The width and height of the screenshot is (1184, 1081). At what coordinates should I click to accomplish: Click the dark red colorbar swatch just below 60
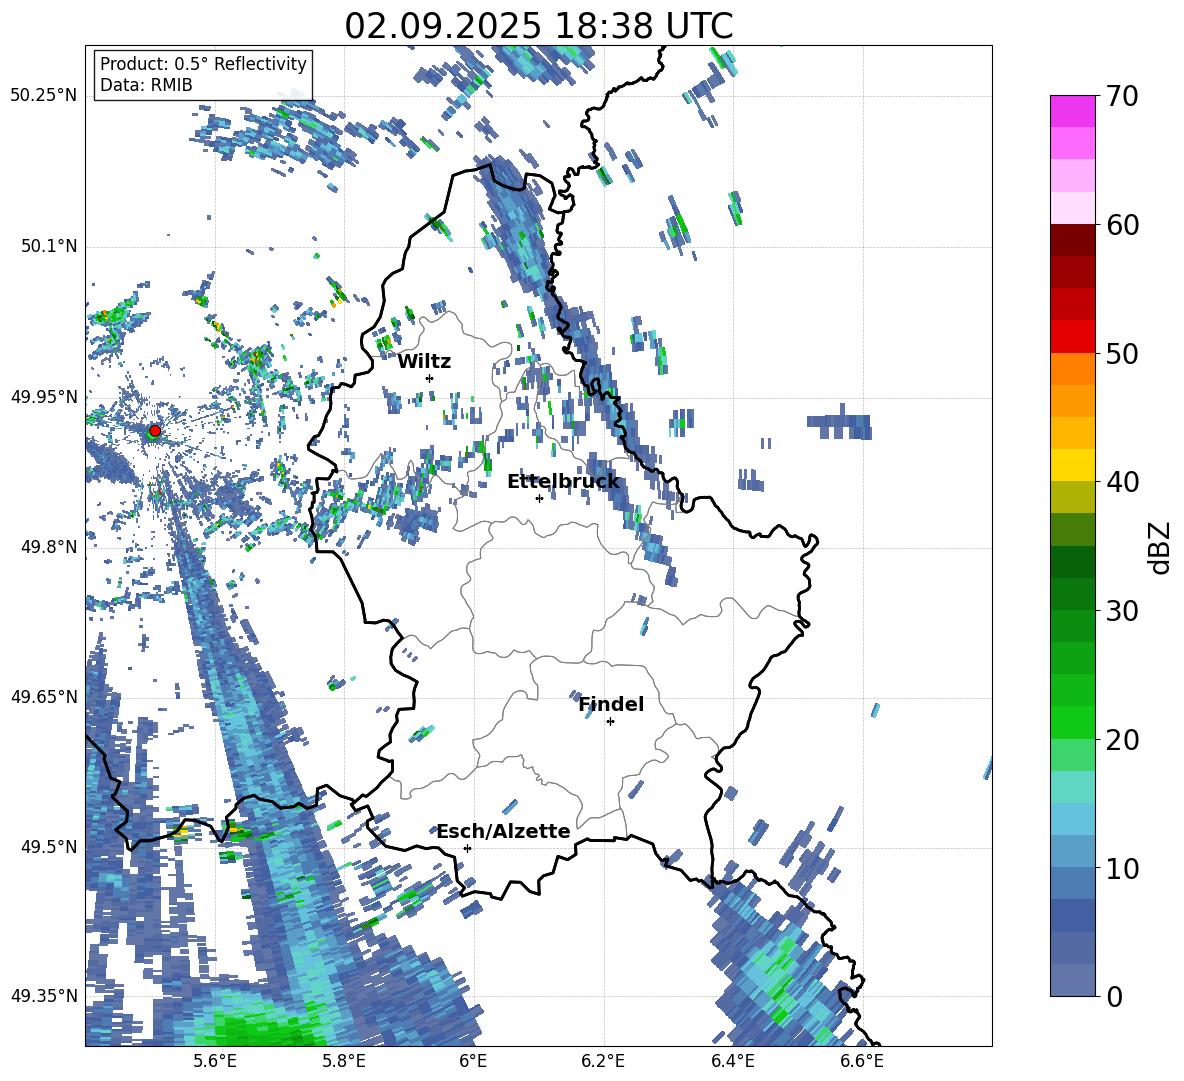point(1072,240)
